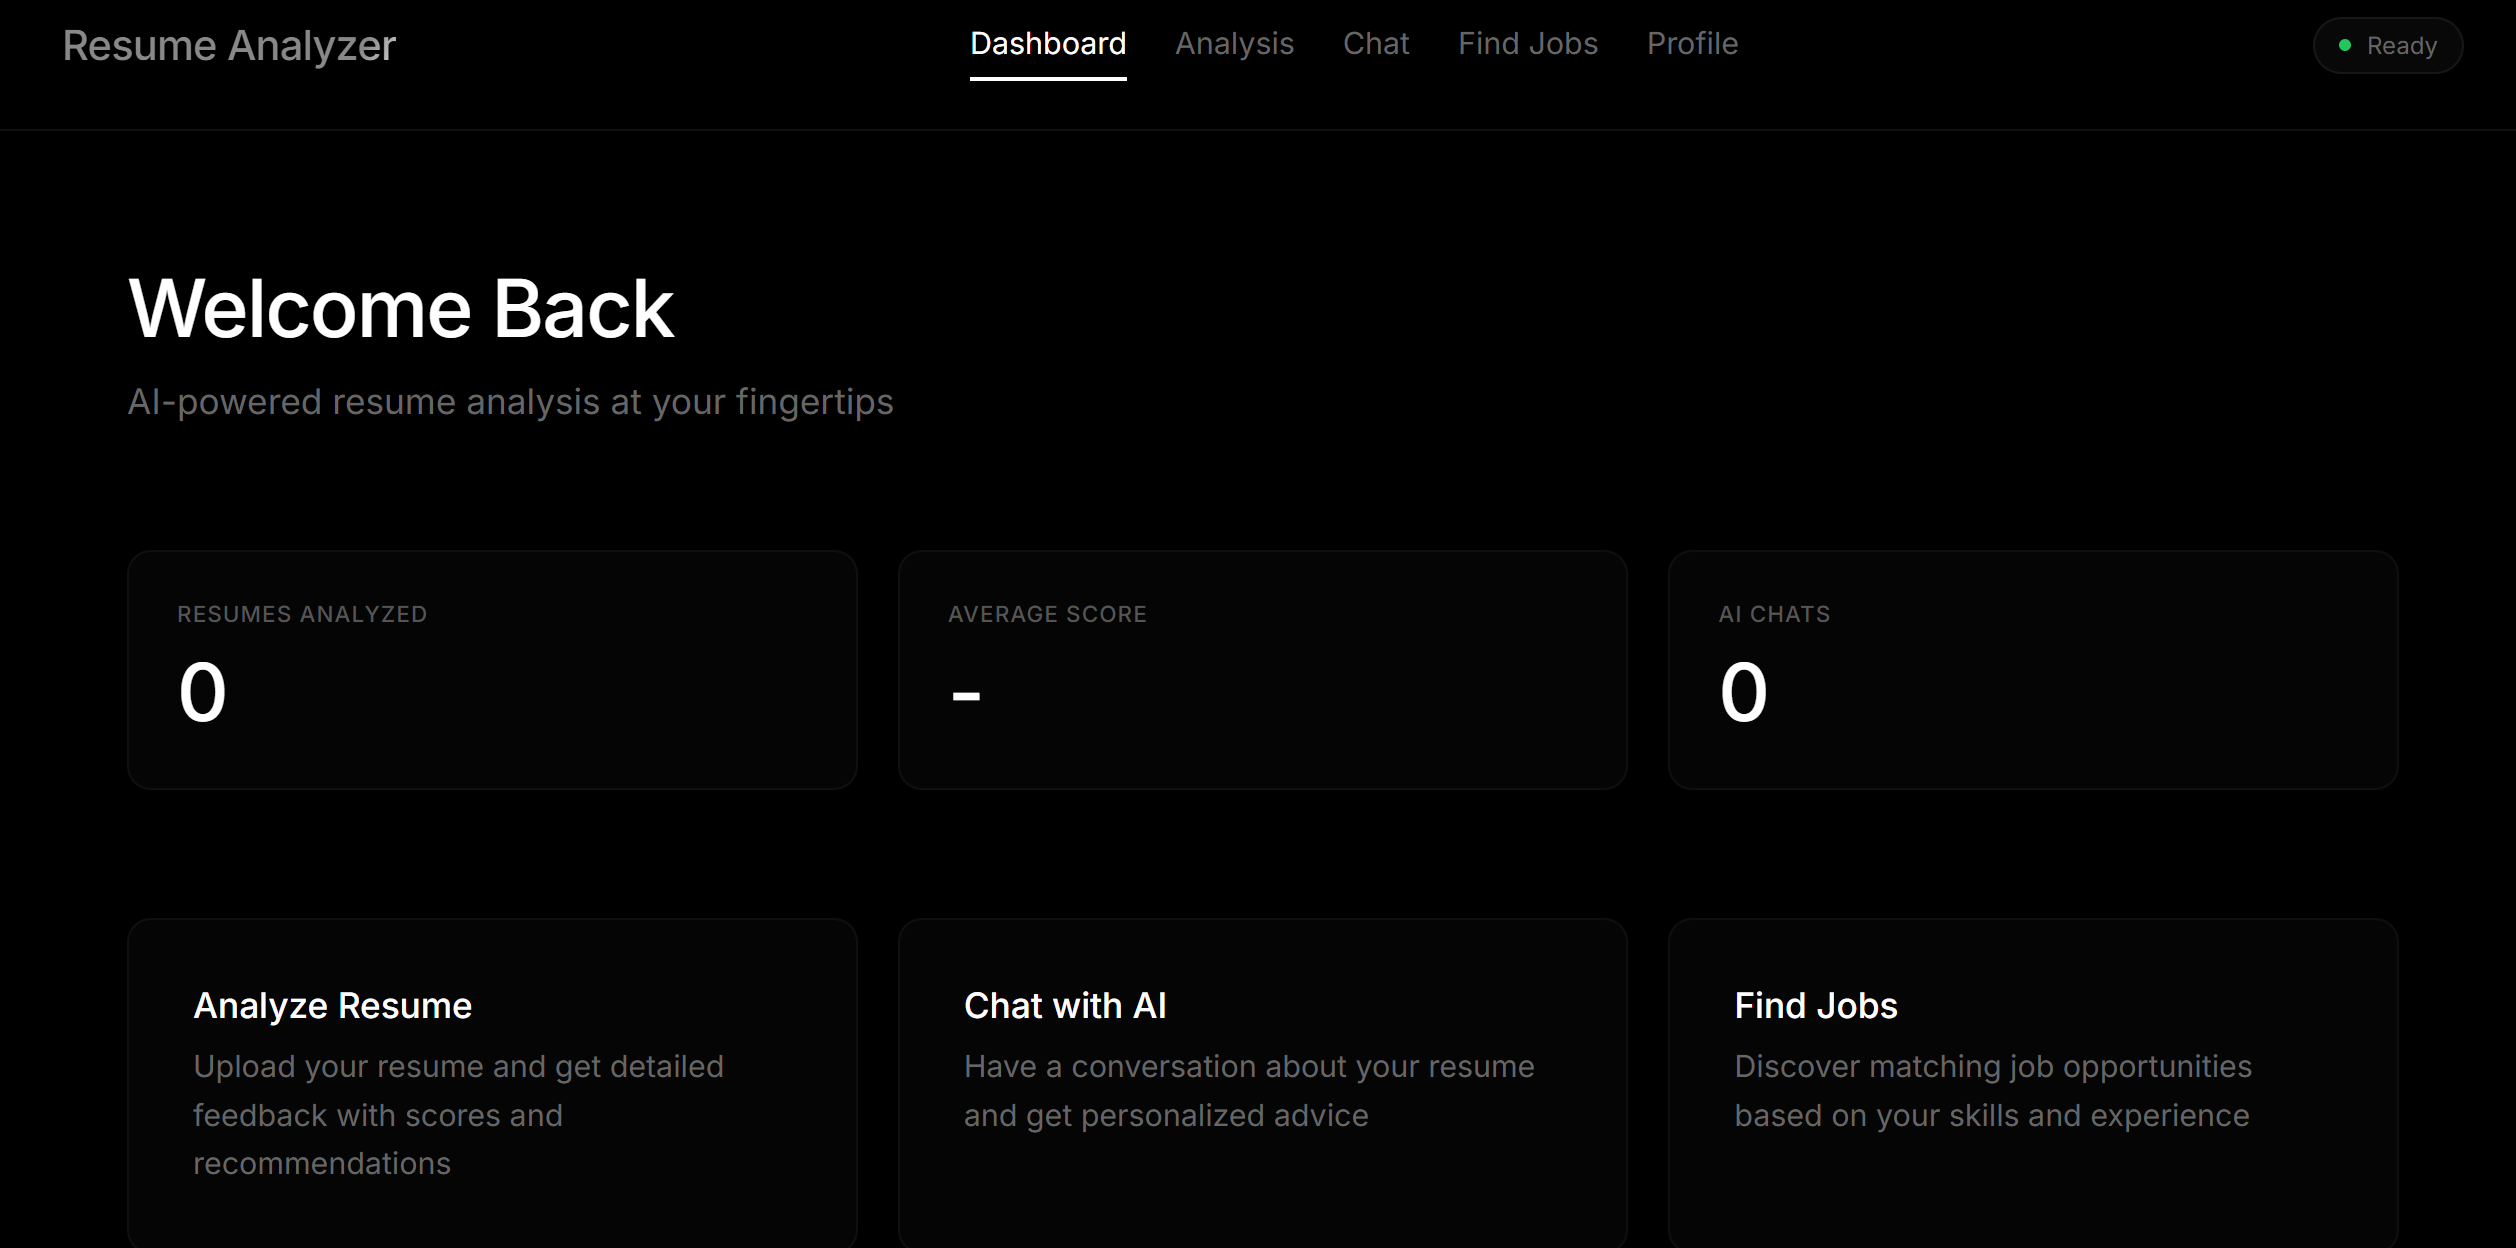Click the Welcome Back heading
The image size is (2516, 1248).
(x=401, y=309)
